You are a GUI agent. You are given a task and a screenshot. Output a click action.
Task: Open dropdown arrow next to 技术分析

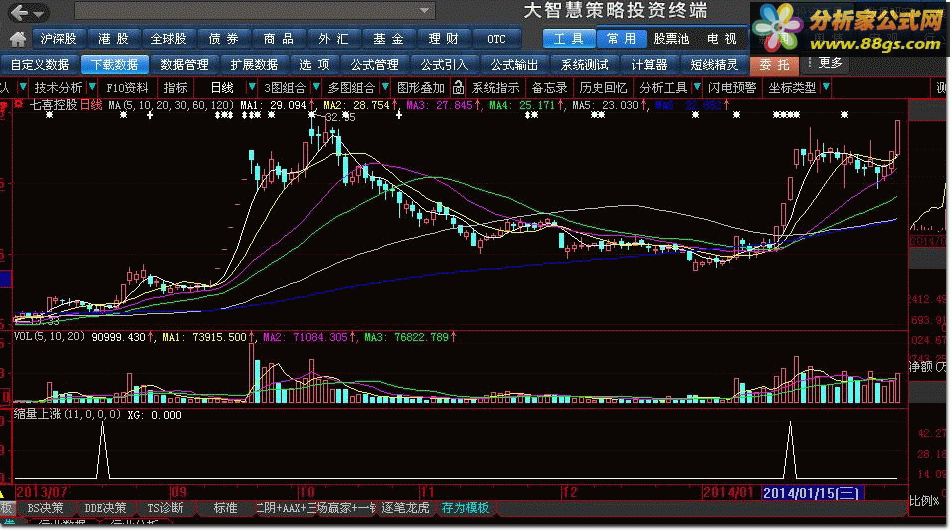[x=92, y=87]
